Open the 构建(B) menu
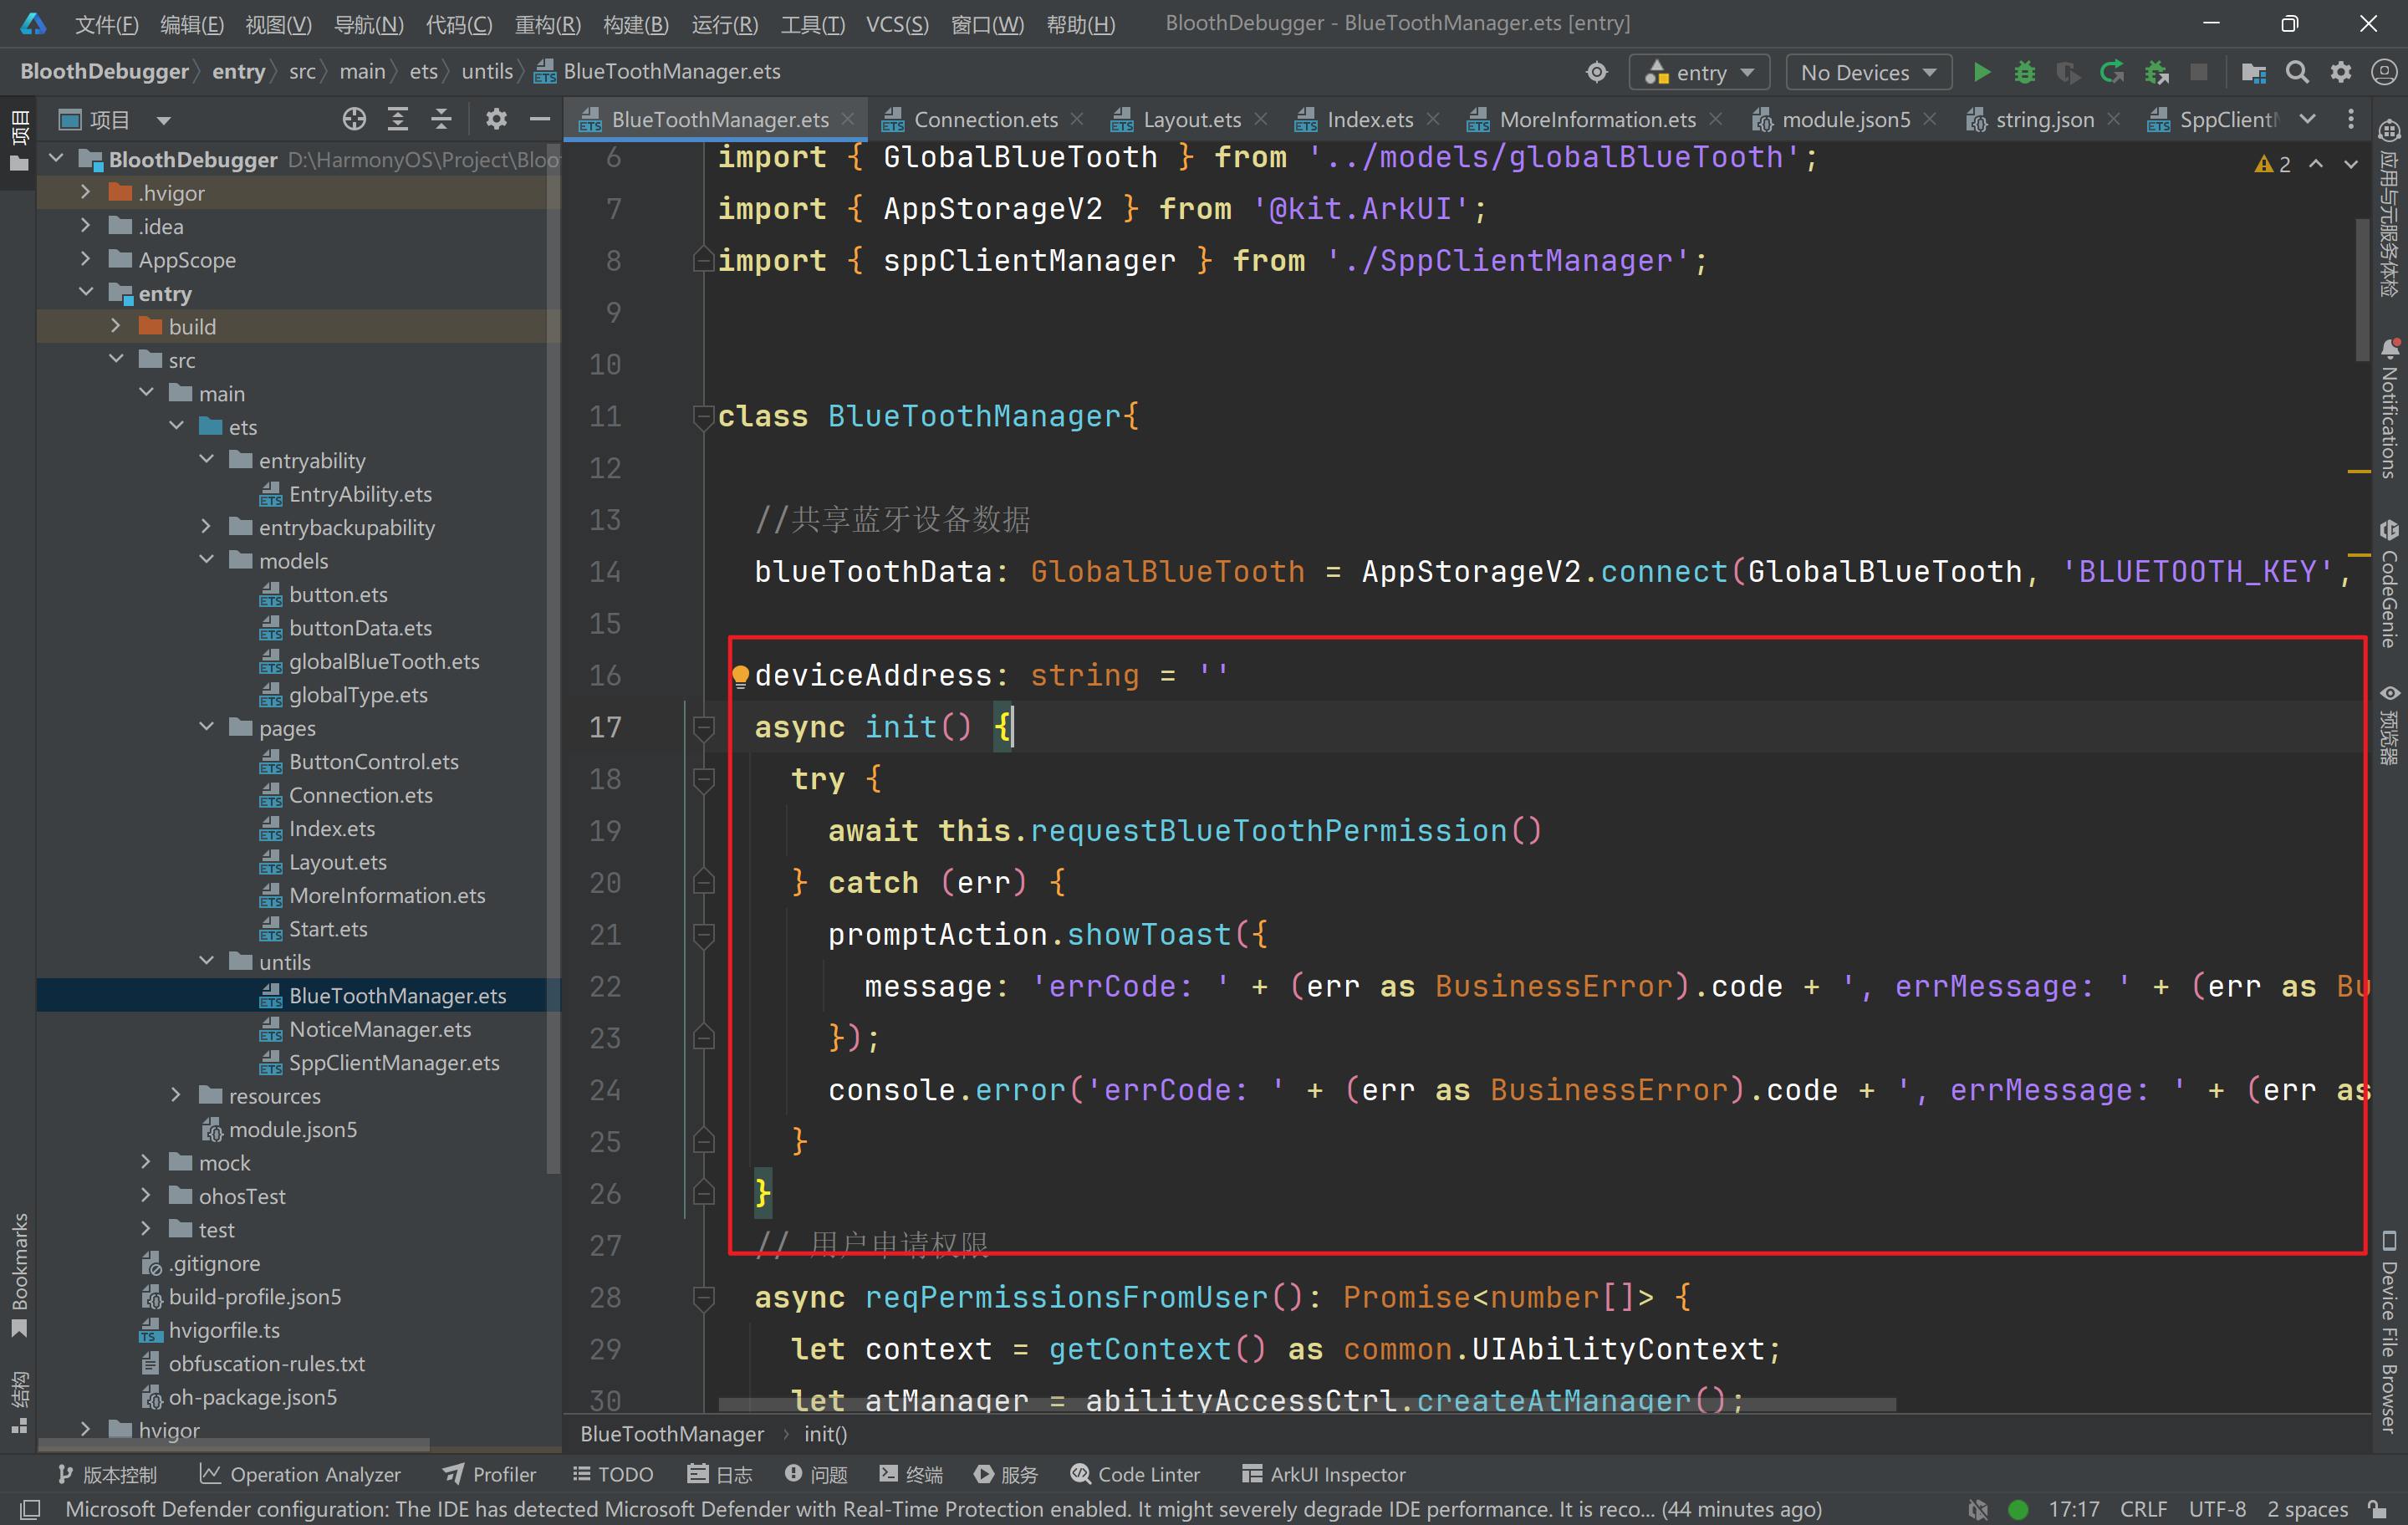Image resolution: width=2408 pixels, height=1525 pixels. 635,24
